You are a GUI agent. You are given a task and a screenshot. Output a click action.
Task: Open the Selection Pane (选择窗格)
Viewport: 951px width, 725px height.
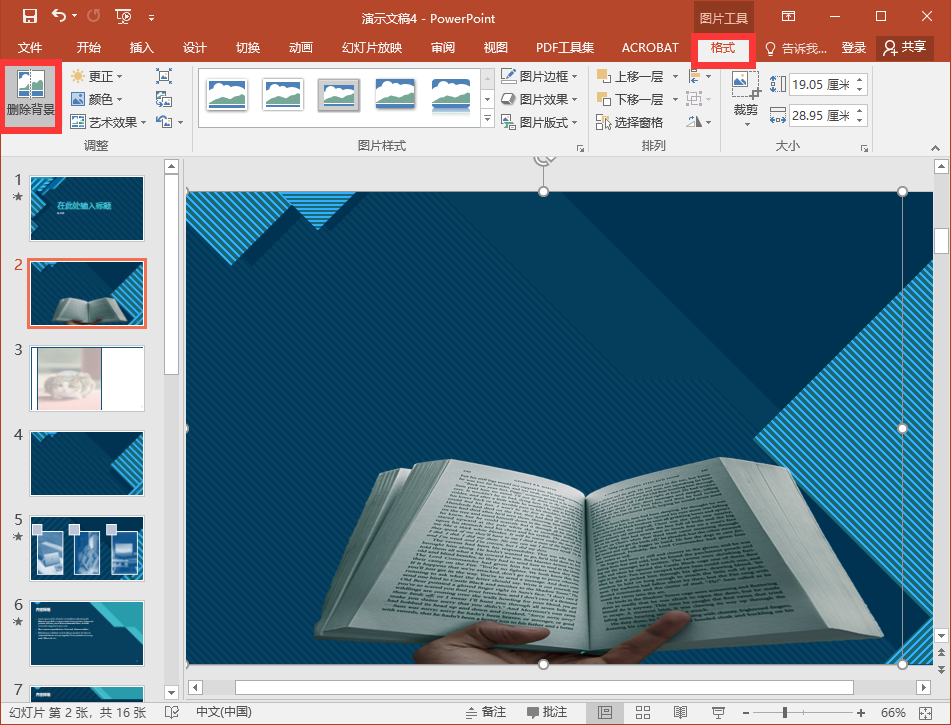point(629,122)
